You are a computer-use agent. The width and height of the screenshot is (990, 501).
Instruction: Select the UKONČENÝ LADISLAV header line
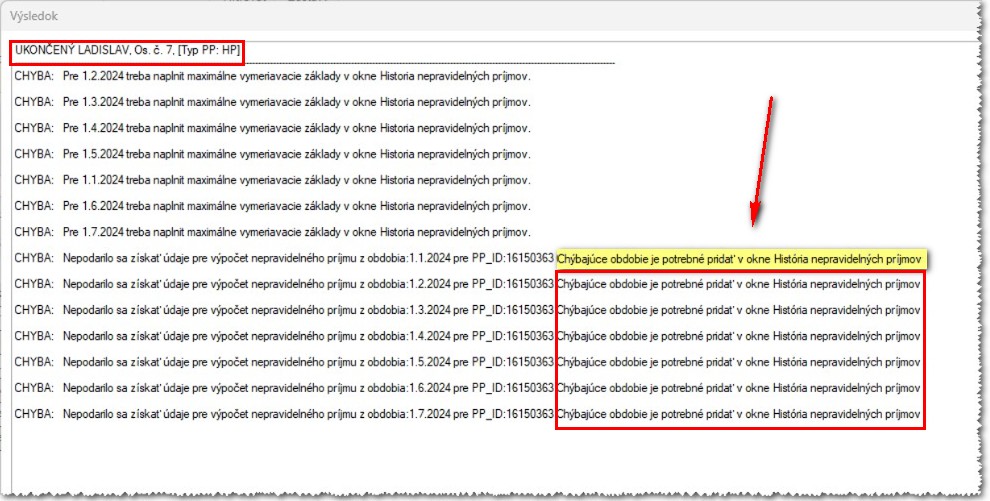click(127, 50)
